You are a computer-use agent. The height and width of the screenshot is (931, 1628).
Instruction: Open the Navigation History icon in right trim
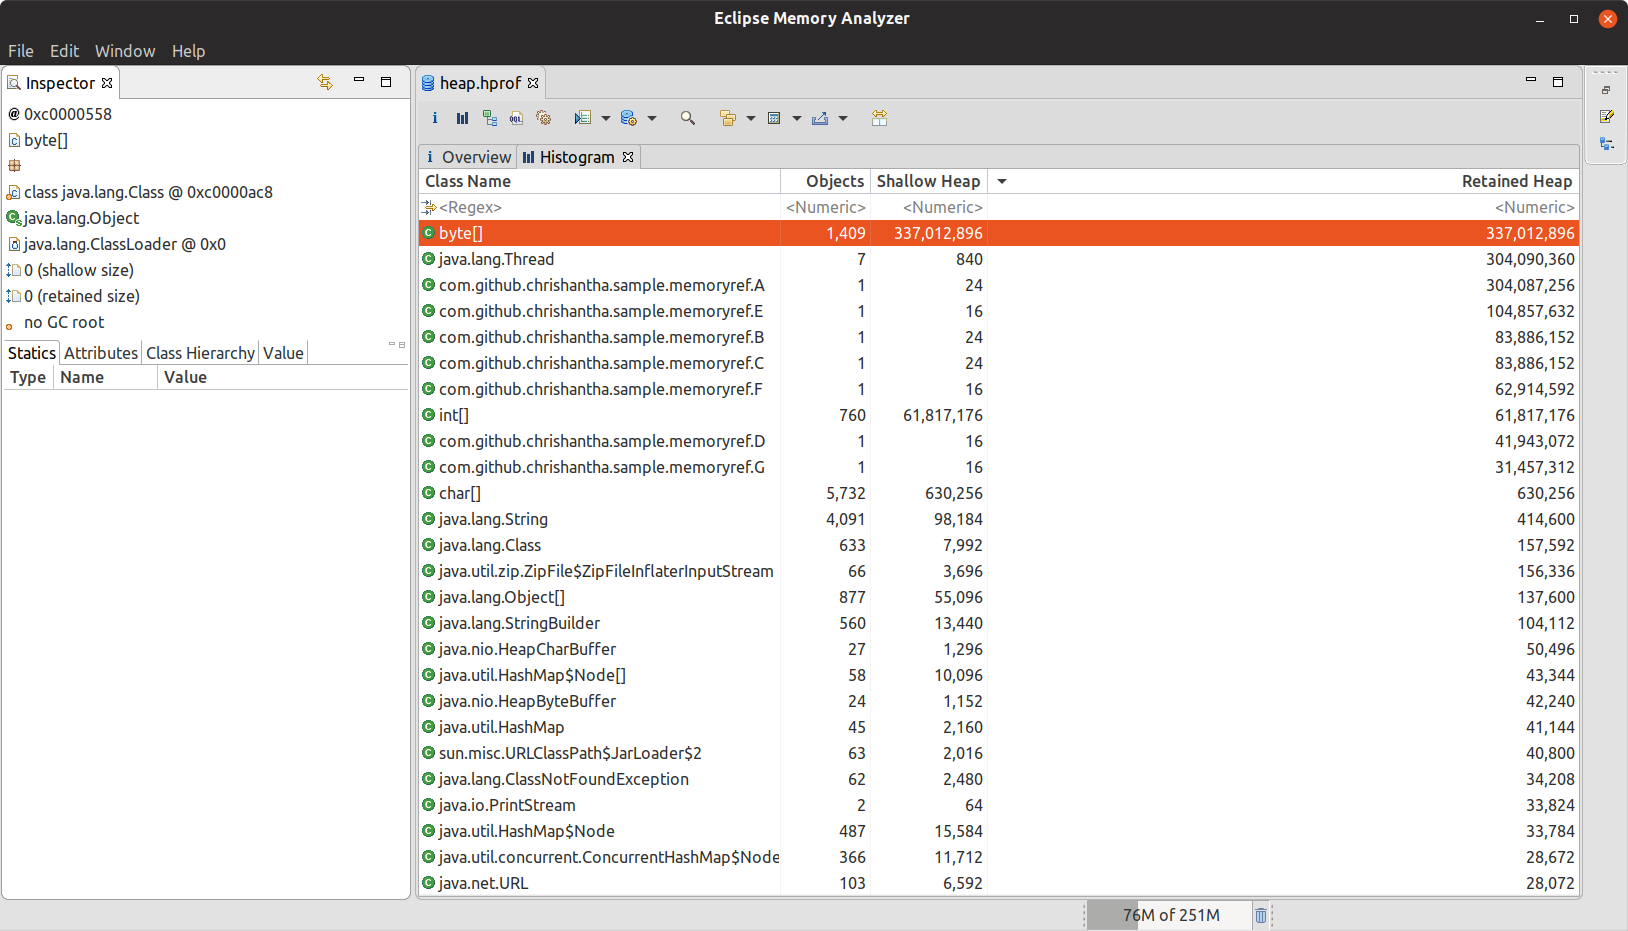click(x=1607, y=144)
